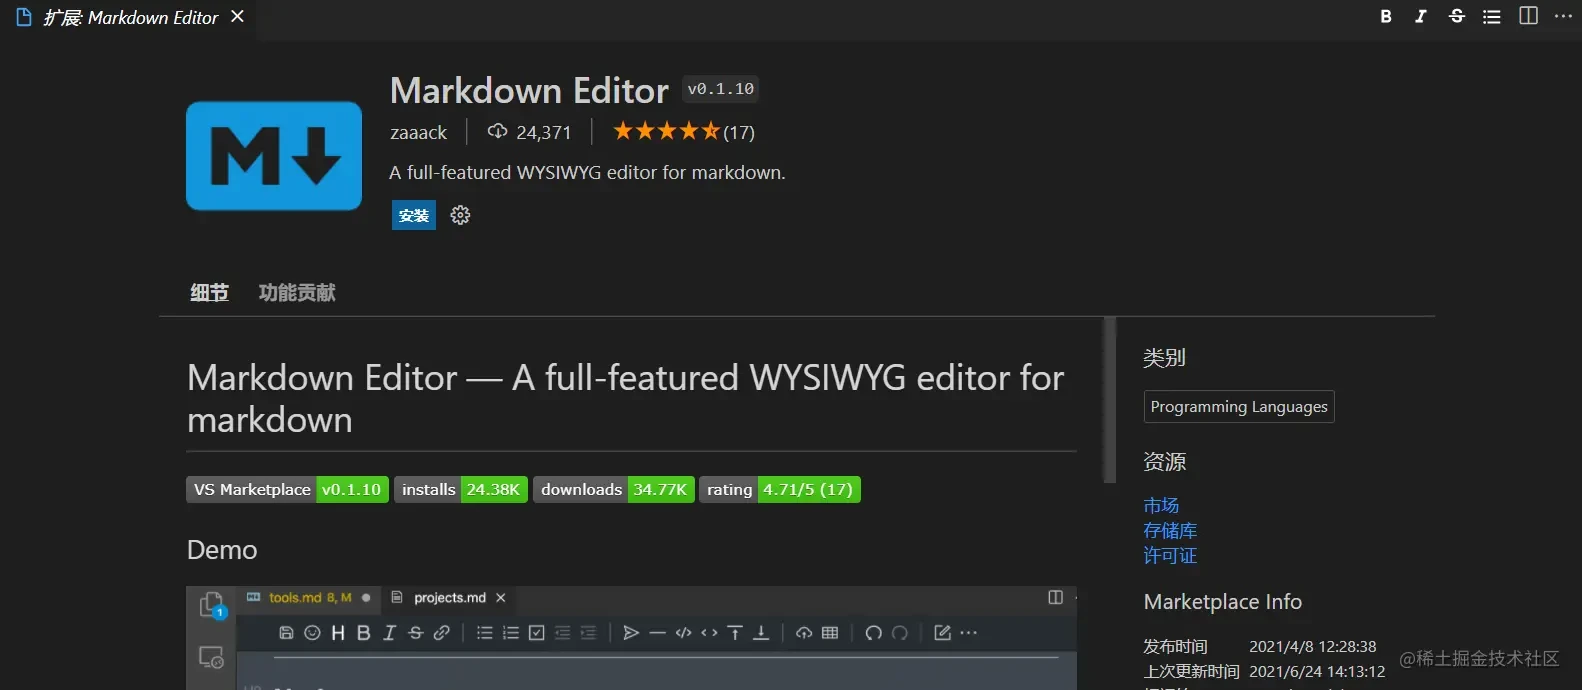Click the table icon in demo toolbar

coord(830,633)
